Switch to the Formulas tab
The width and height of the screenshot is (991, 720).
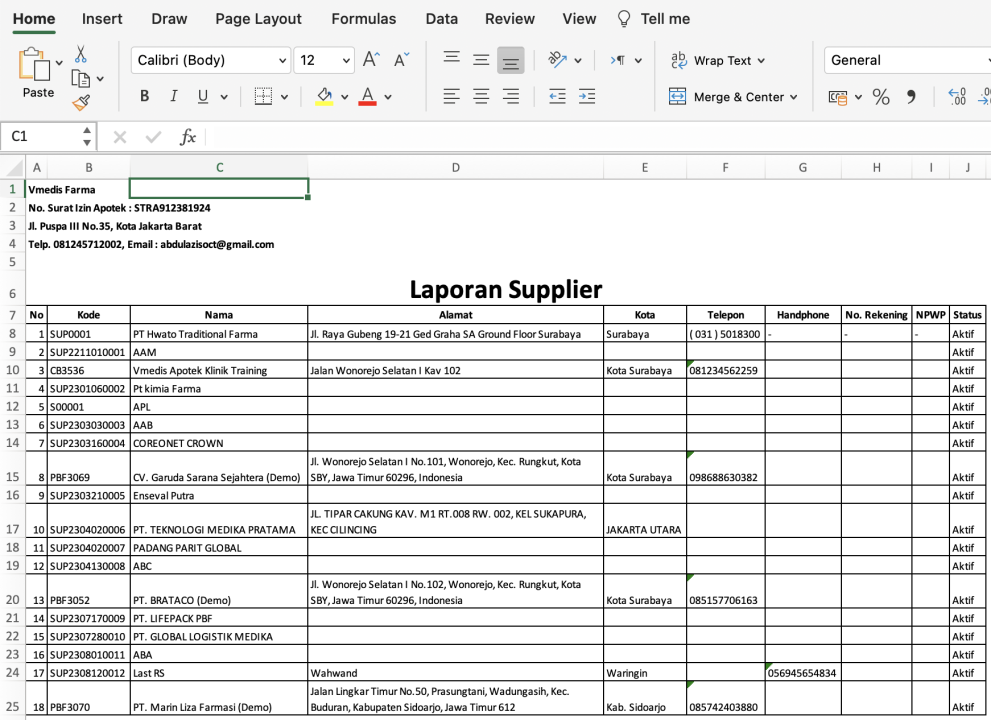363,19
